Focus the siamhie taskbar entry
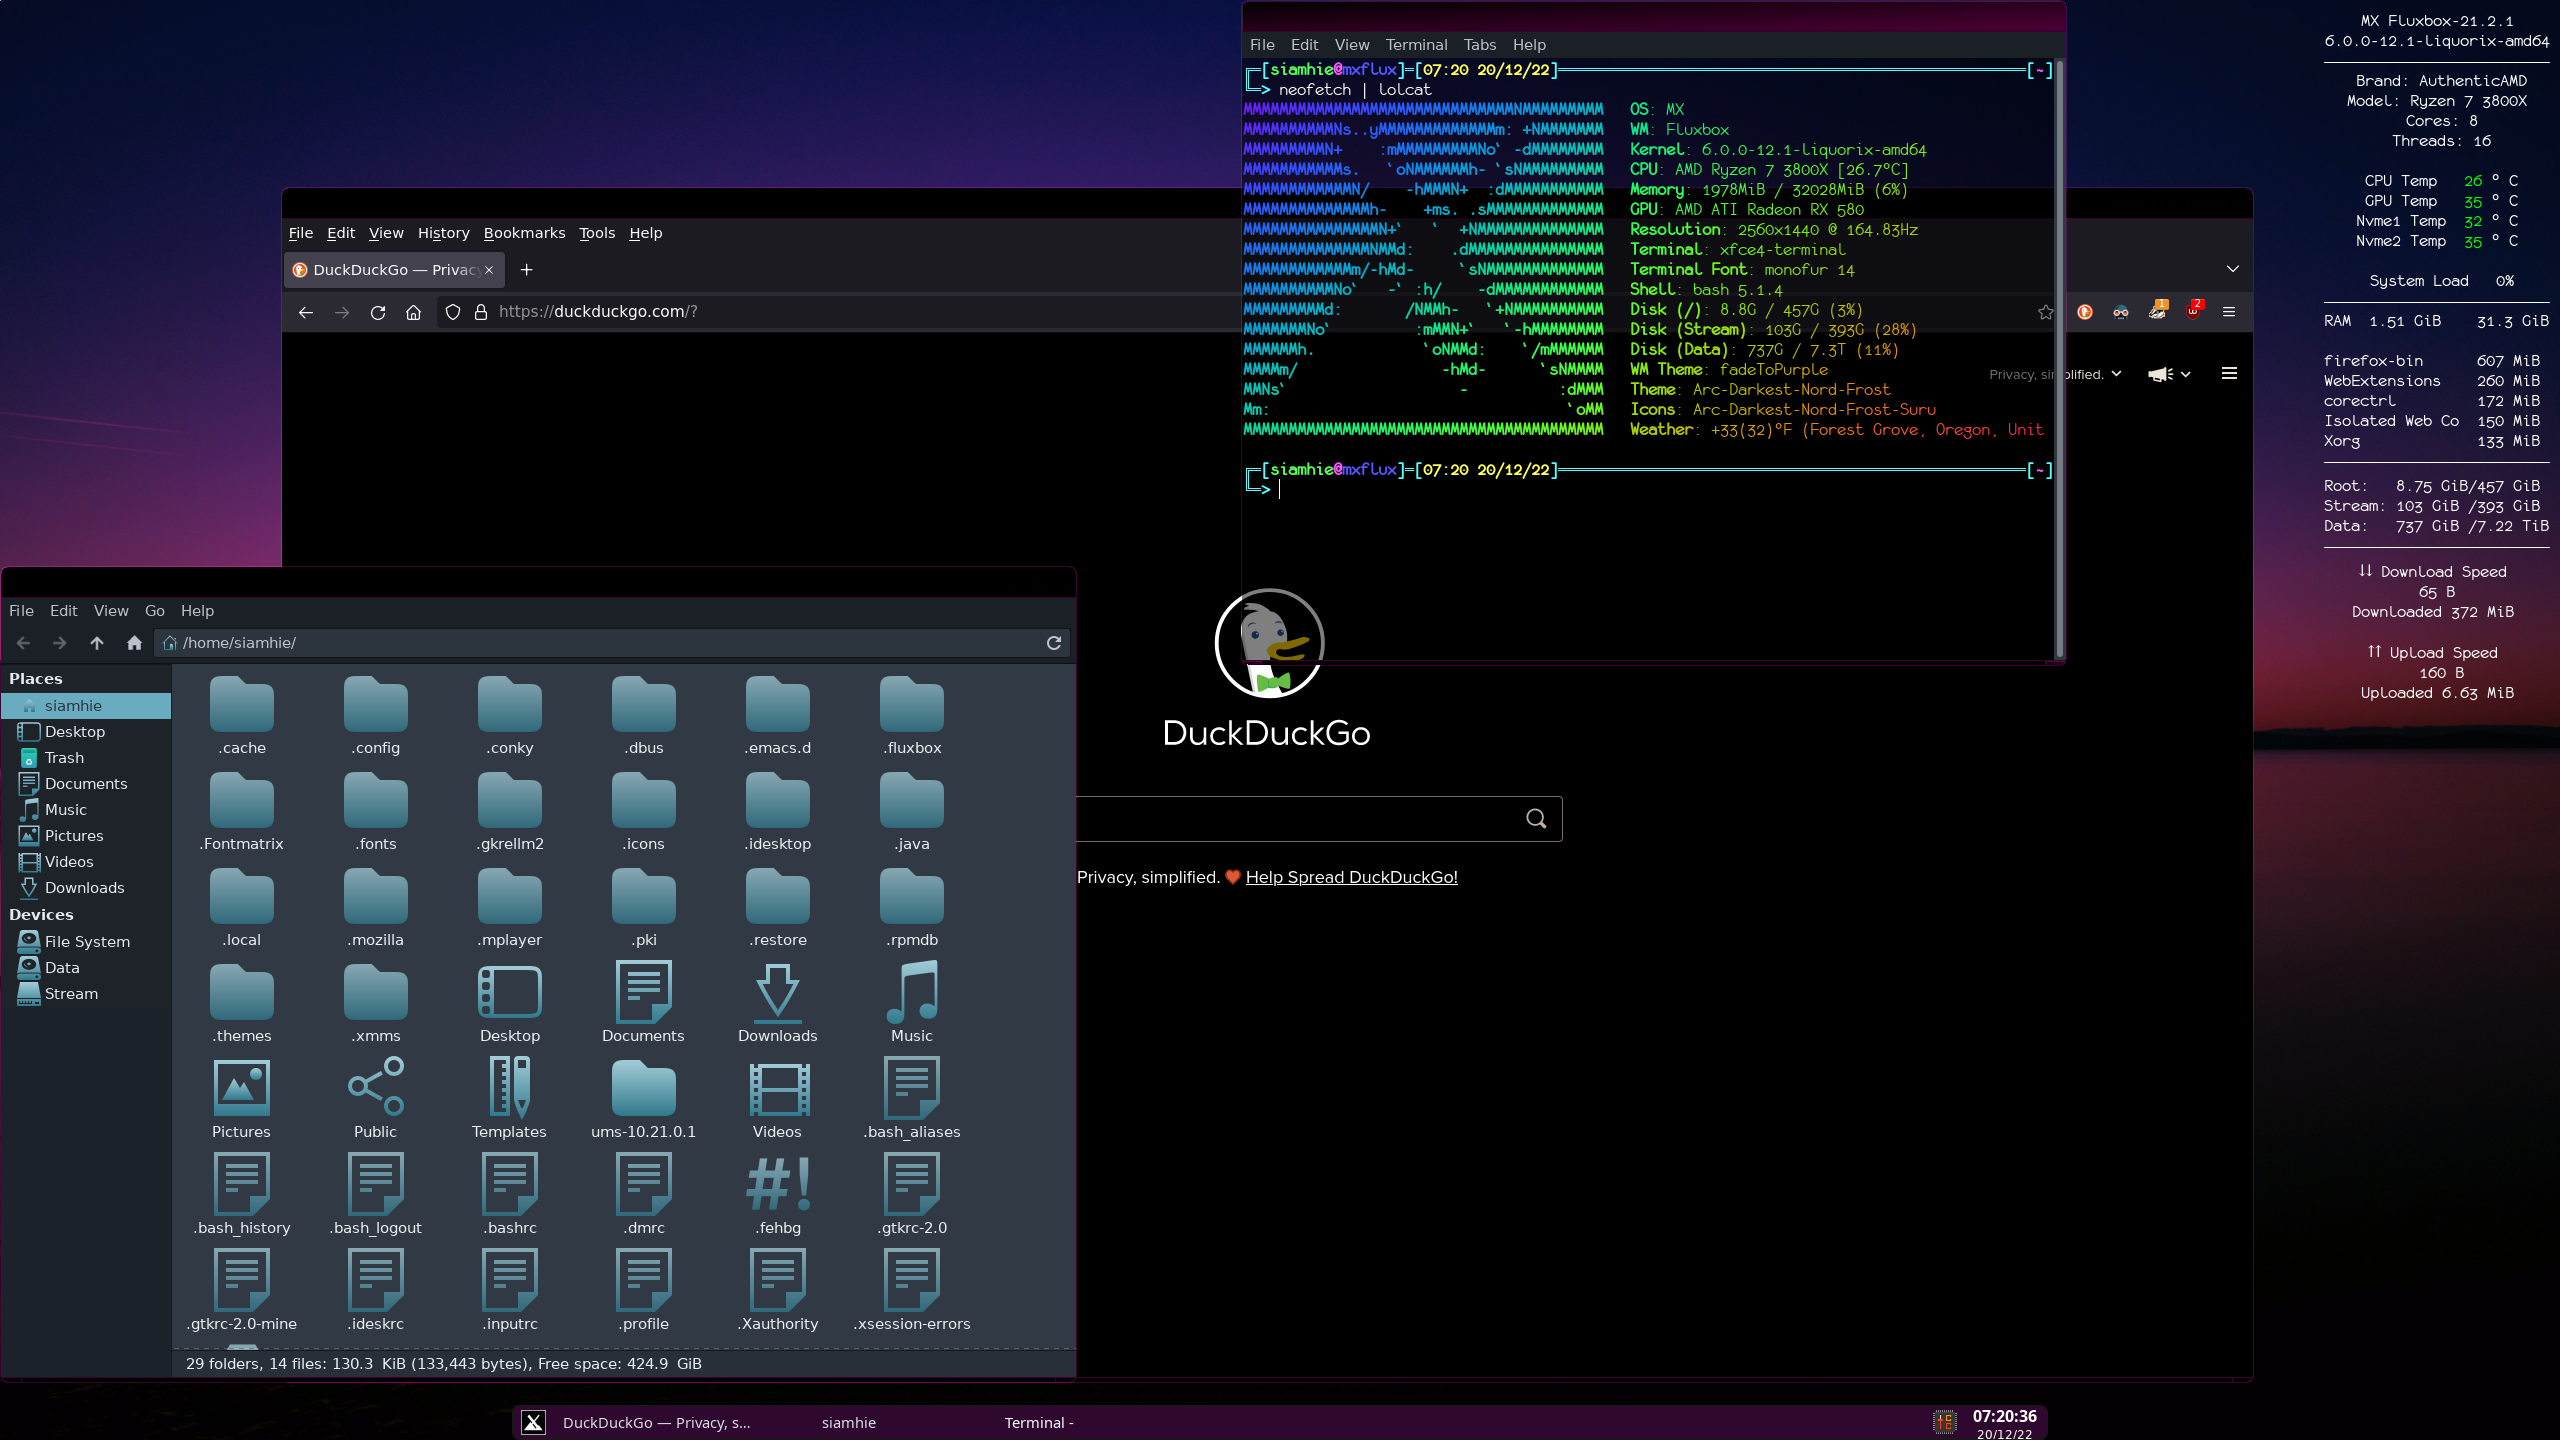 (x=848, y=1423)
